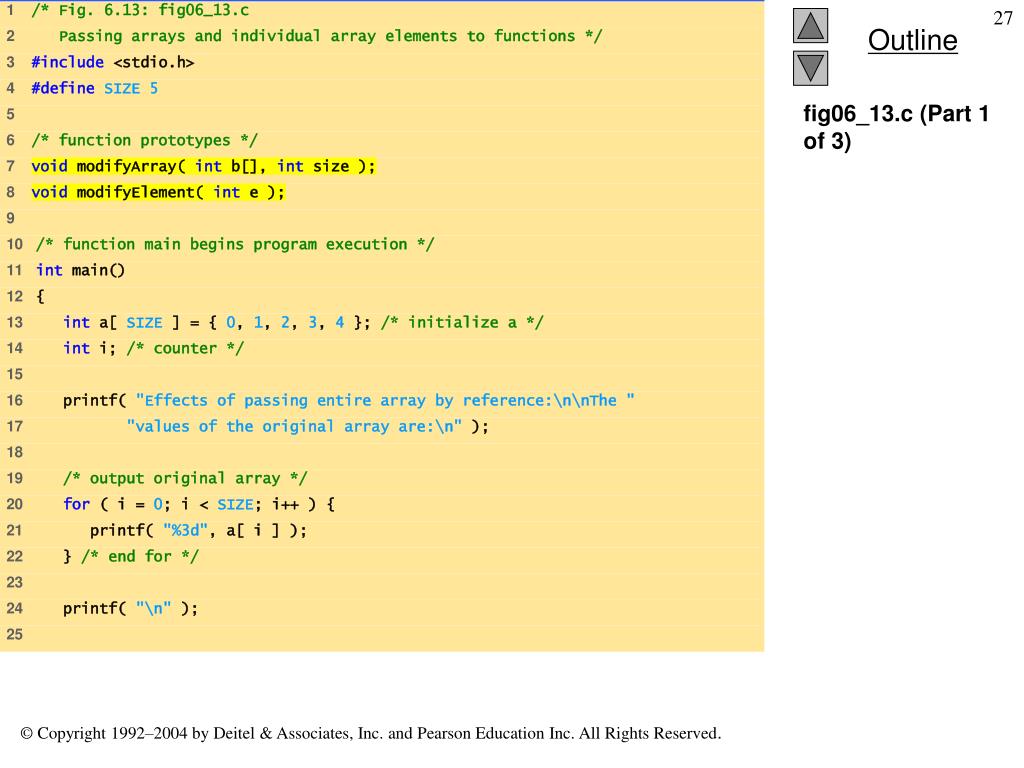Click the int i; counter declaration line
Screen dimensions: 1024x768
(153, 348)
